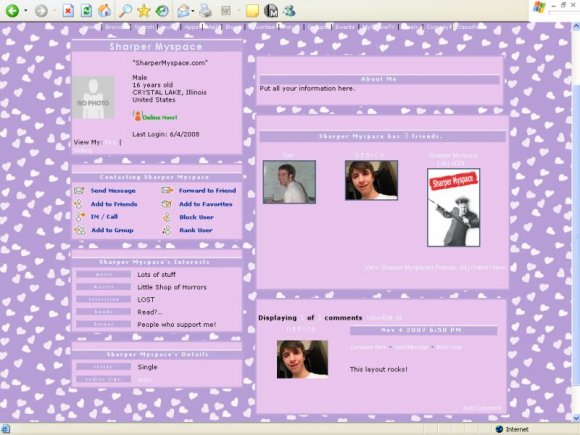Click the Internet zone globe in status bar
The image size is (580, 435).
[499, 429]
